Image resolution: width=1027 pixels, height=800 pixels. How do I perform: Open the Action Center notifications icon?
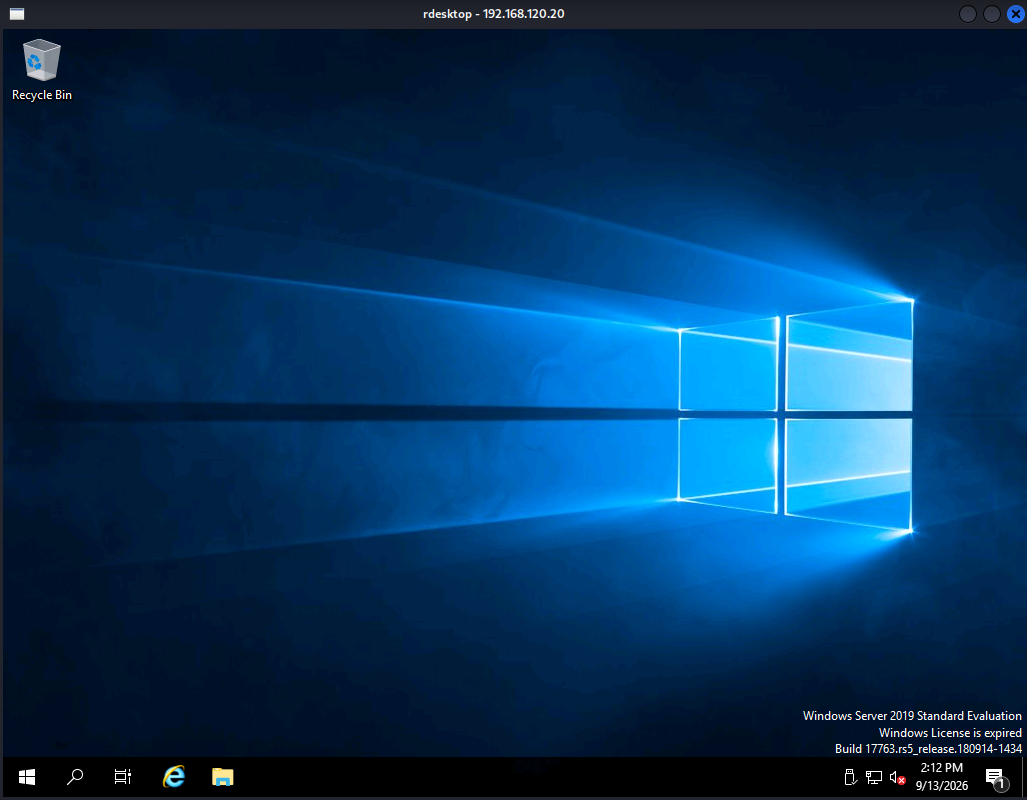click(x=996, y=778)
